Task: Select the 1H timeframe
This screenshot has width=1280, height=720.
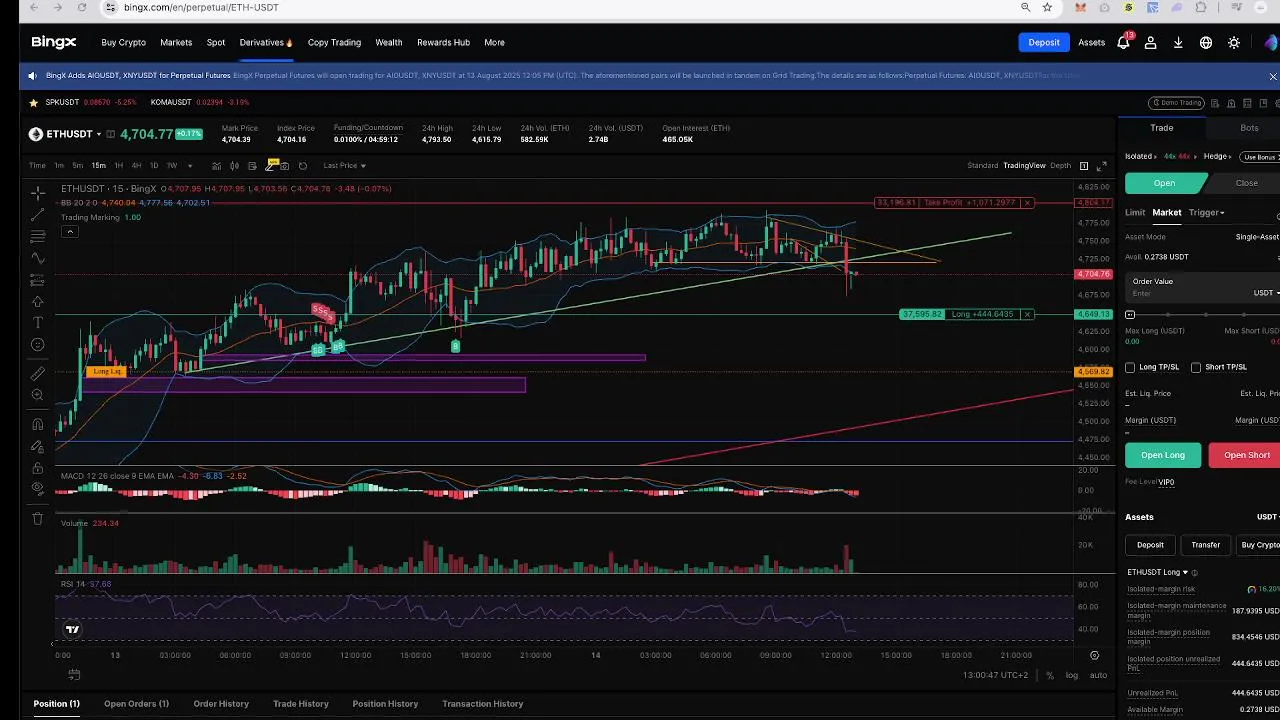Action: coord(118,166)
